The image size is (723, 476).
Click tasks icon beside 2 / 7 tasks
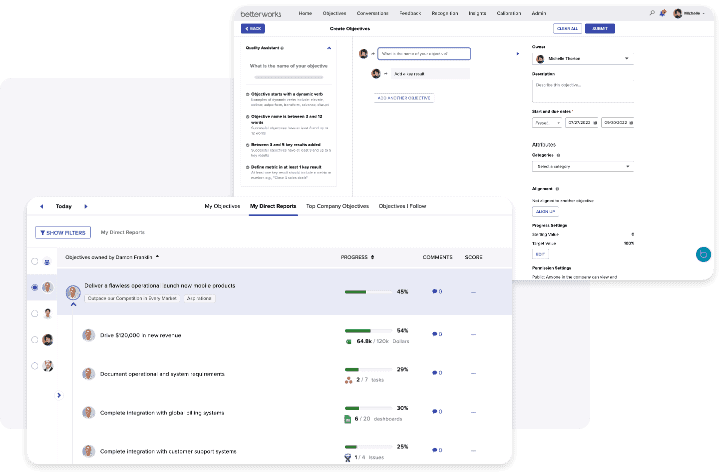pyautogui.click(x=349, y=380)
